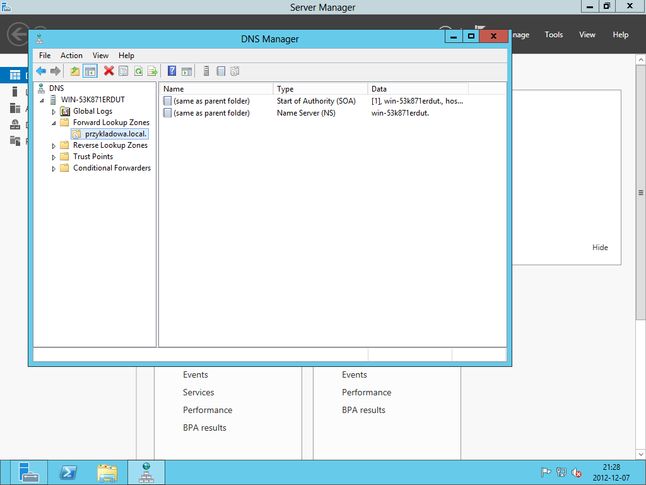Open Events link in right tile
The width and height of the screenshot is (646, 485).
pyautogui.click(x=354, y=375)
